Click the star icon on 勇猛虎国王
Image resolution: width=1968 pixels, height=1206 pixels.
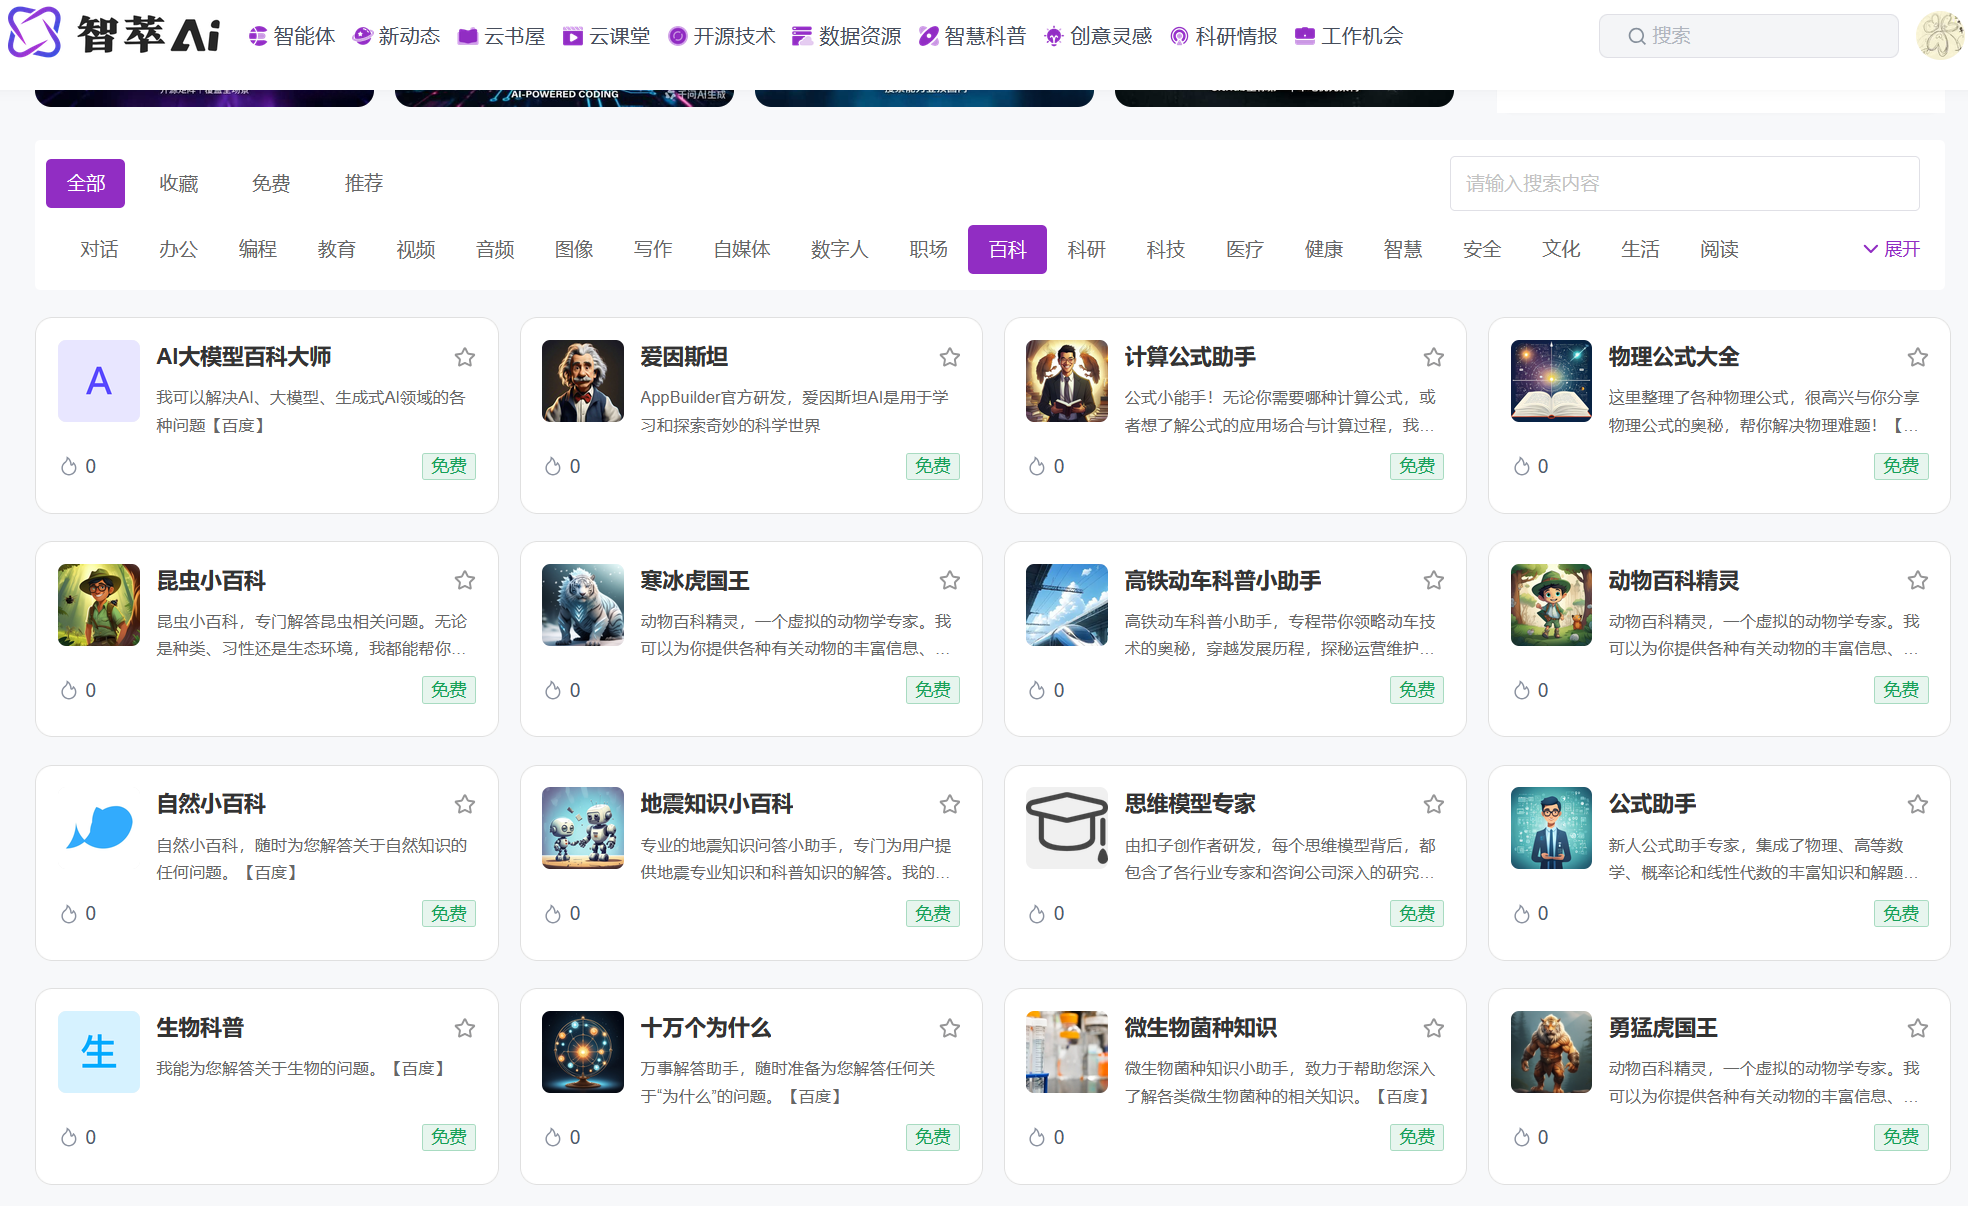click(1918, 1028)
